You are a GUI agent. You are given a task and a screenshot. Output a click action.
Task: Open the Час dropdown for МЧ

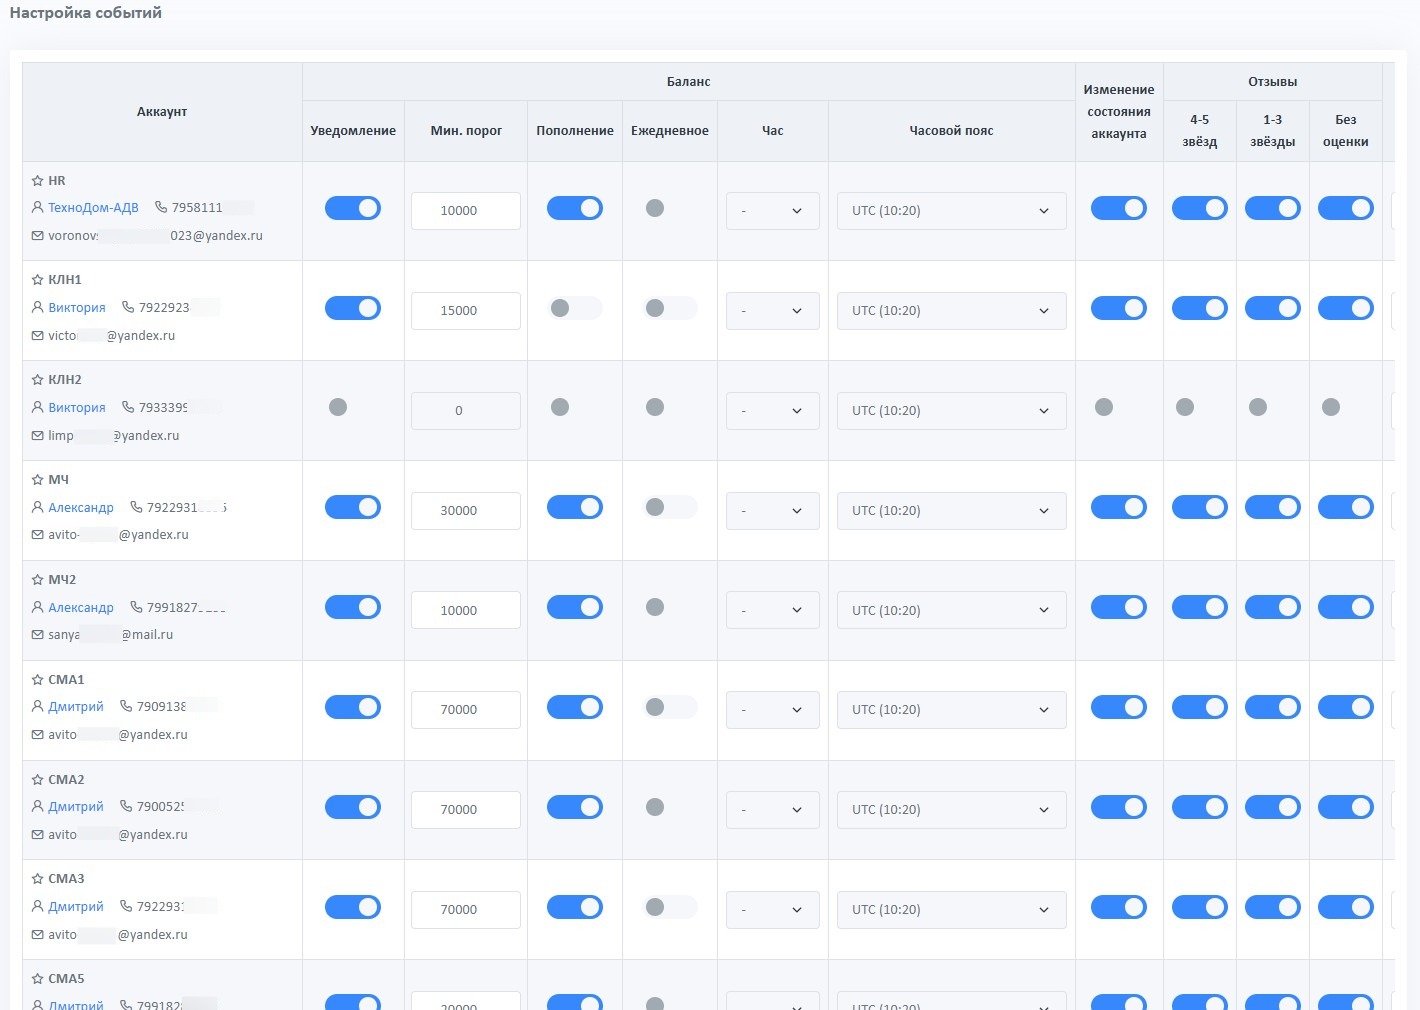[x=773, y=511]
